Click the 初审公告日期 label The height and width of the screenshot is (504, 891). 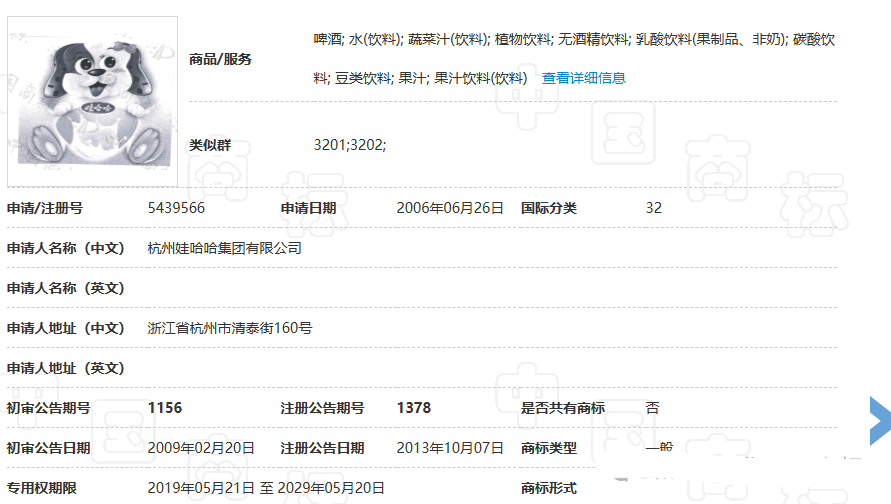(x=48, y=448)
